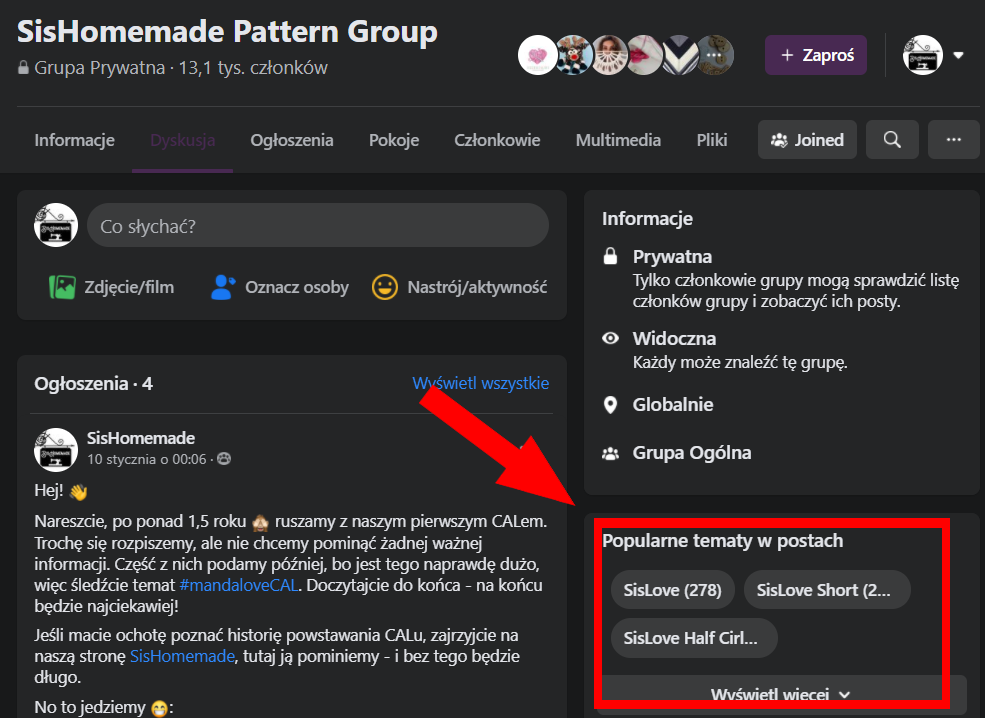Click the Co słychać? post input field
The height and width of the screenshot is (718, 985).
click(x=318, y=226)
